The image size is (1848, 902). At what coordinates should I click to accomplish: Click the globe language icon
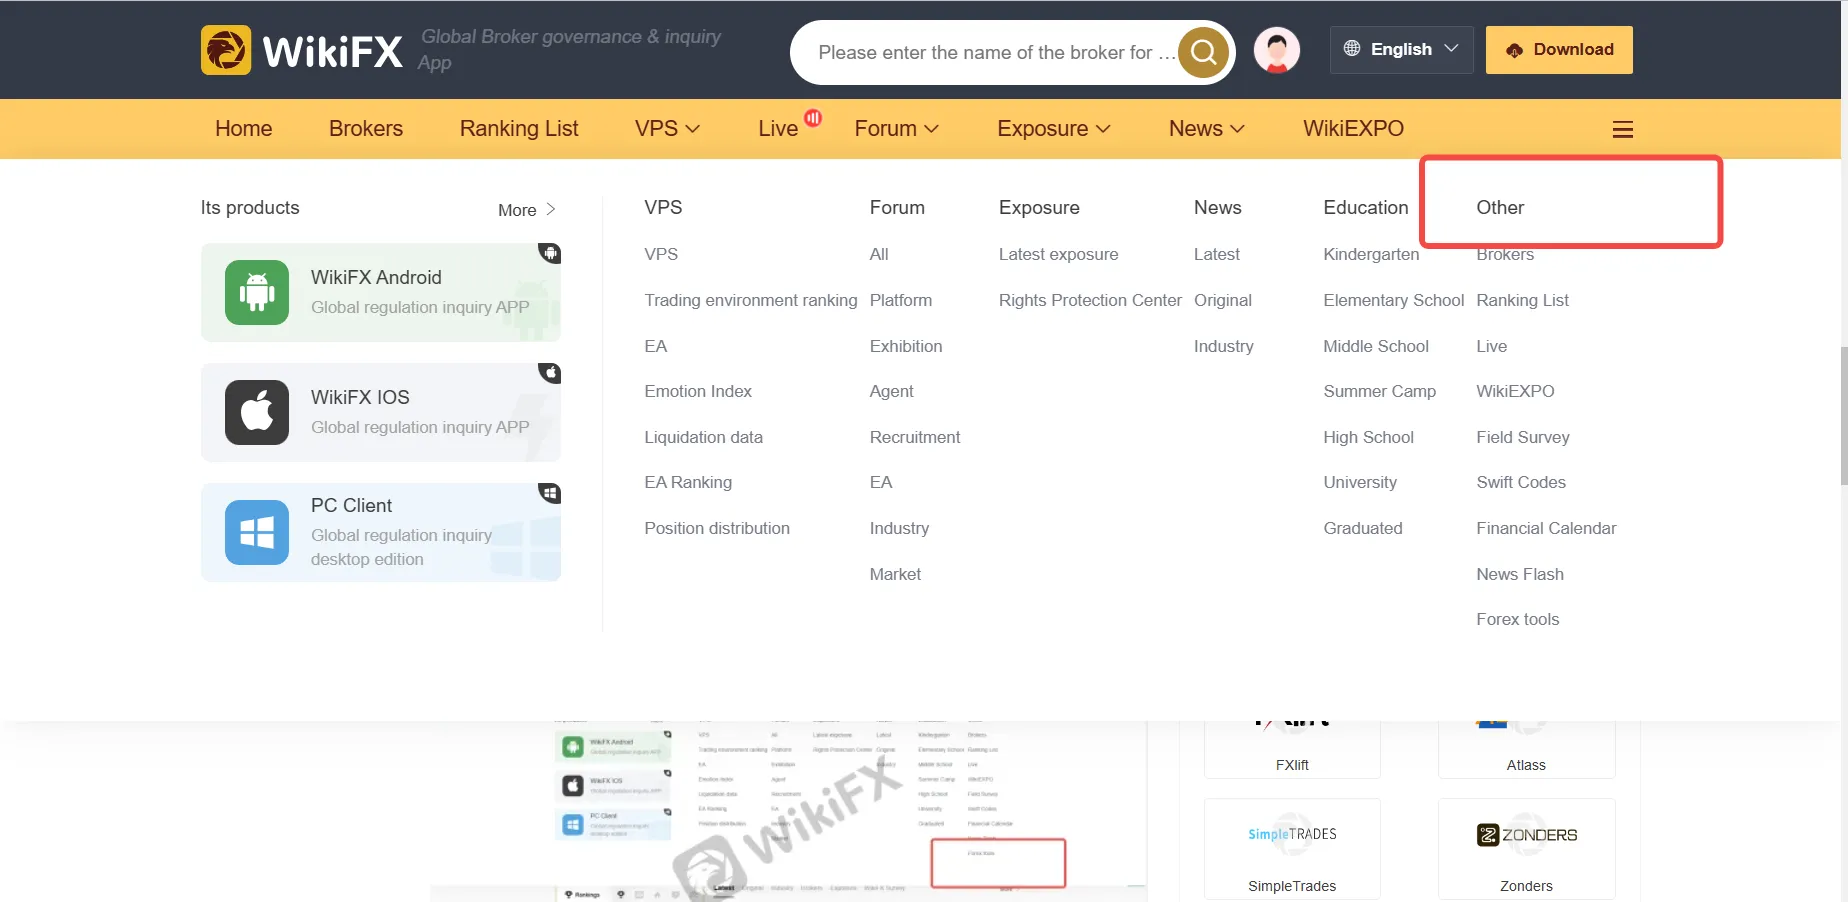point(1352,49)
